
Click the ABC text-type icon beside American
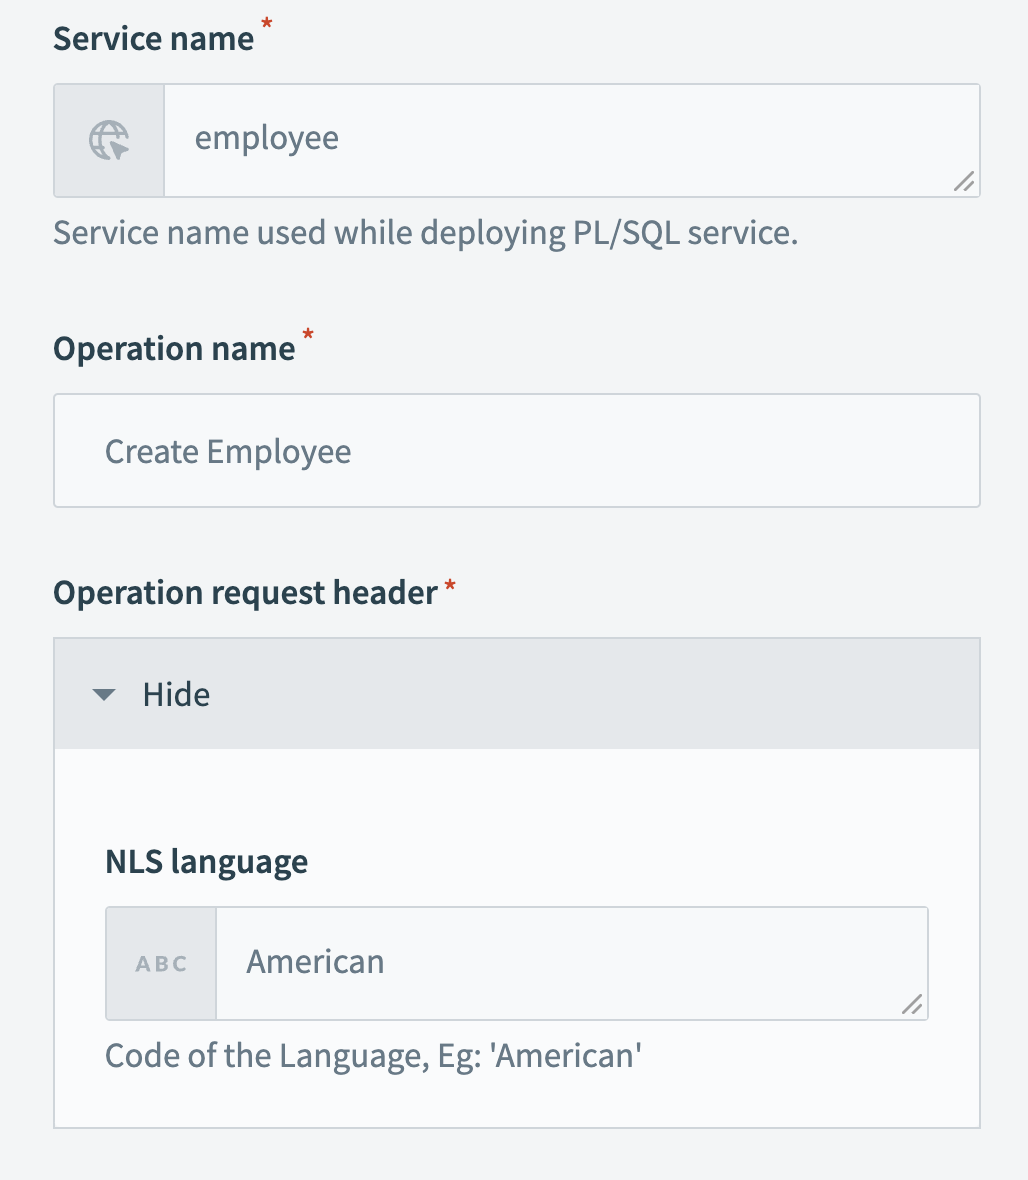[161, 964]
